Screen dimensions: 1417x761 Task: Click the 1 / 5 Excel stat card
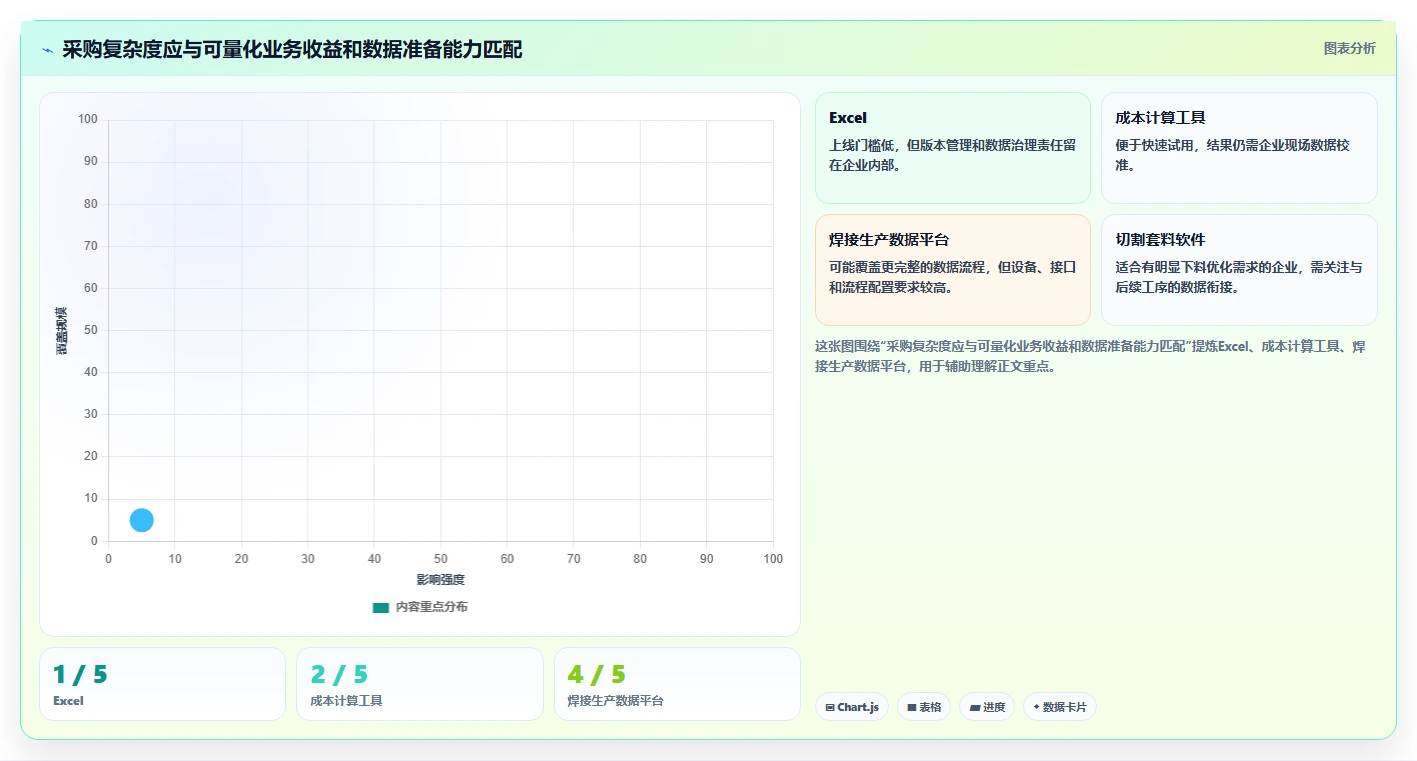point(162,684)
